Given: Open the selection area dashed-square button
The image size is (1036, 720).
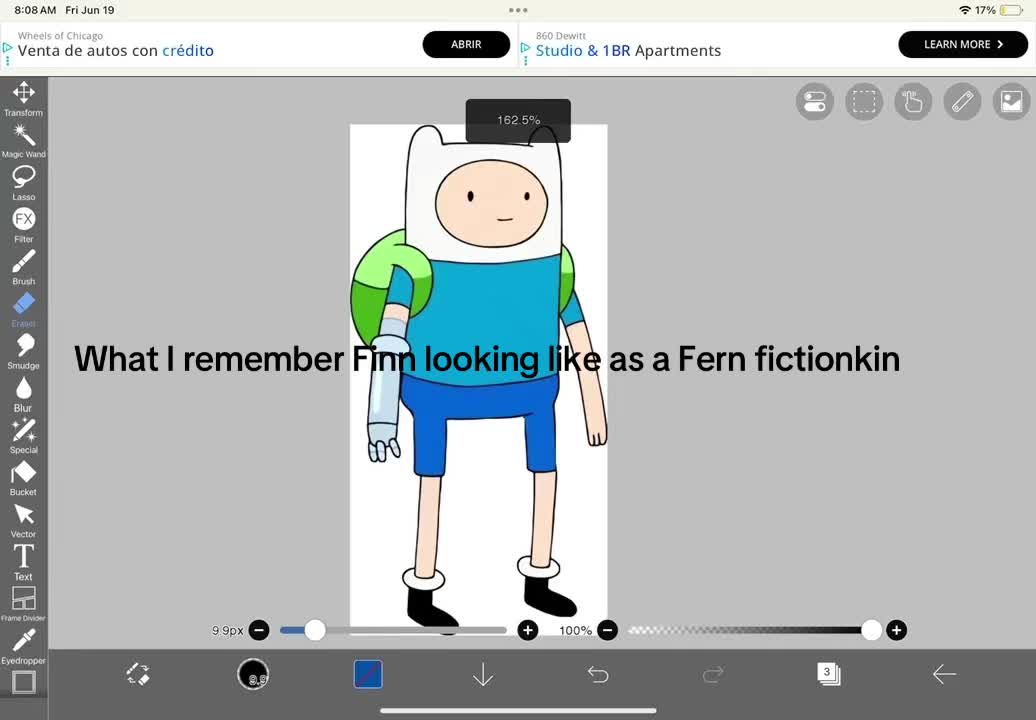Looking at the screenshot, I should tap(864, 102).
